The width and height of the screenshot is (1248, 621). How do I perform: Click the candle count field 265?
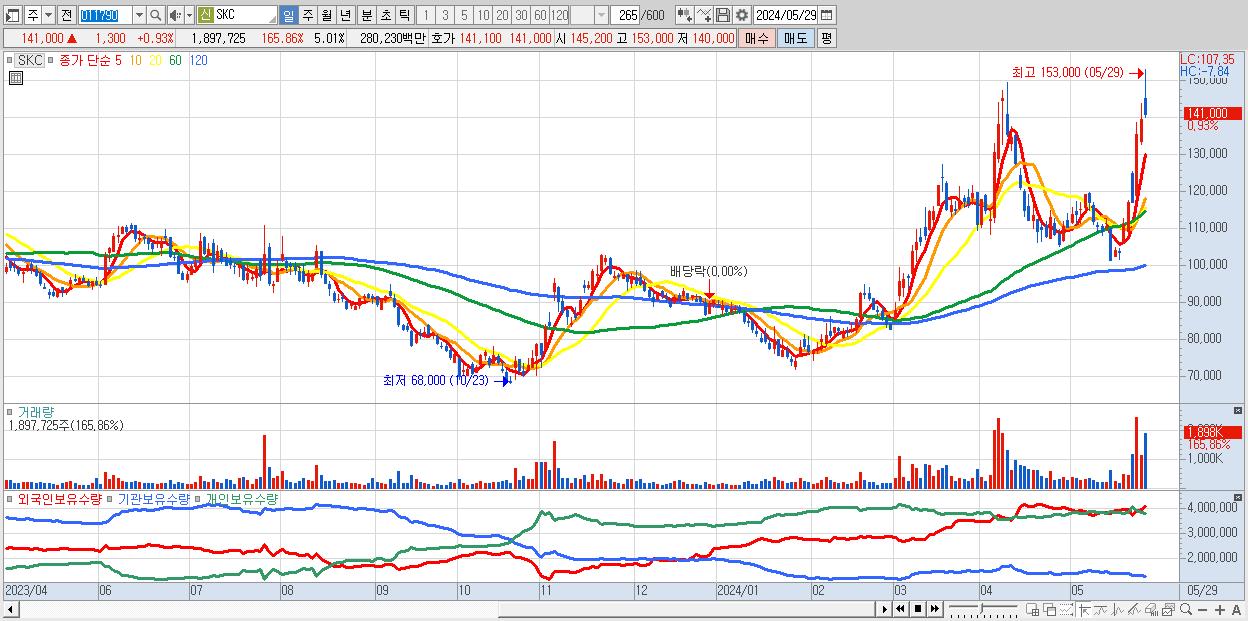pos(625,15)
